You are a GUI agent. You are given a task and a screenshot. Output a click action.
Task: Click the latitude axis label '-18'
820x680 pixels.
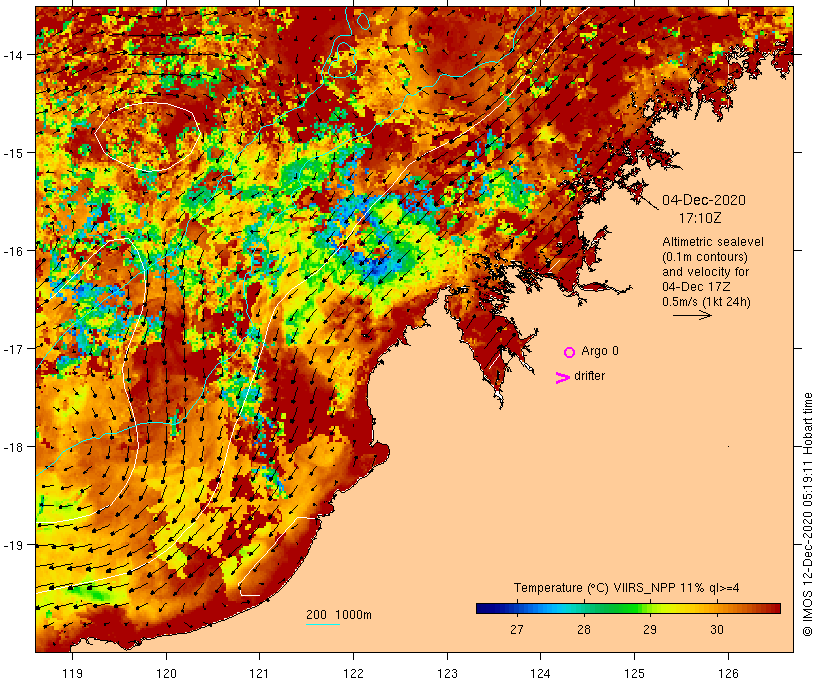click(13, 447)
